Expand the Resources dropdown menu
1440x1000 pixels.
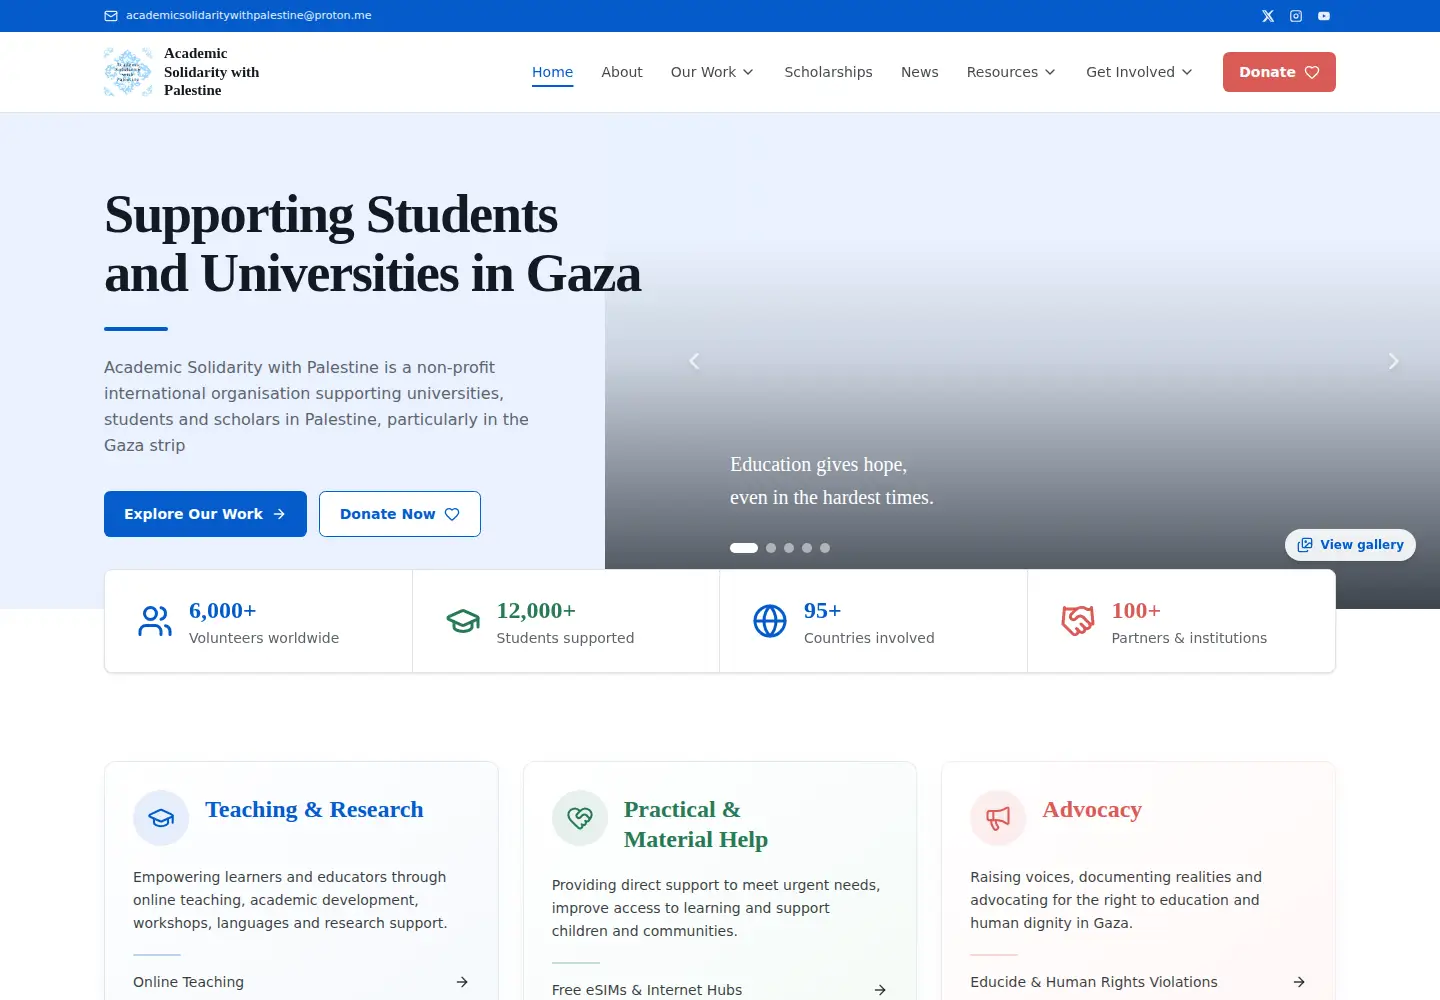pos(1011,72)
